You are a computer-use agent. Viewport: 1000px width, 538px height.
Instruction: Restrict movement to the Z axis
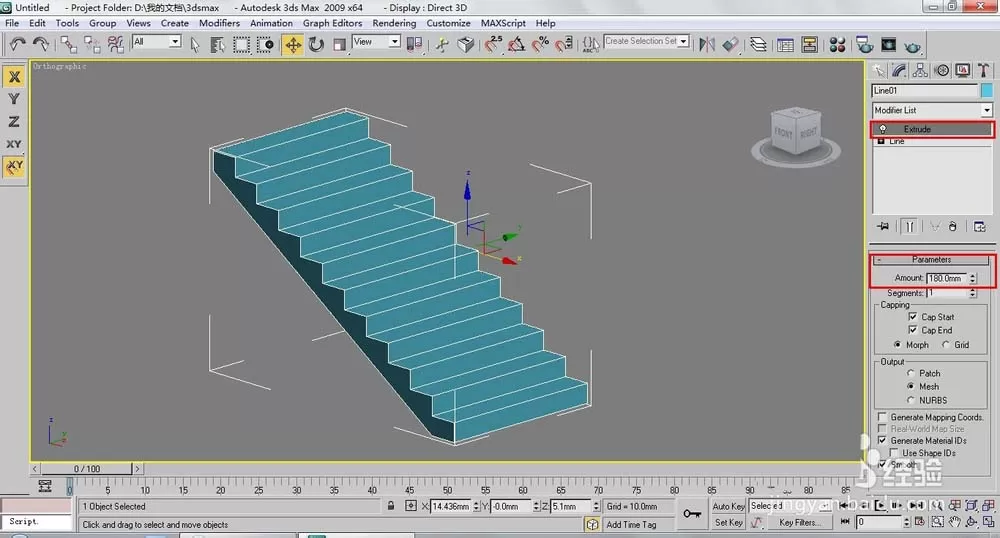pos(13,121)
